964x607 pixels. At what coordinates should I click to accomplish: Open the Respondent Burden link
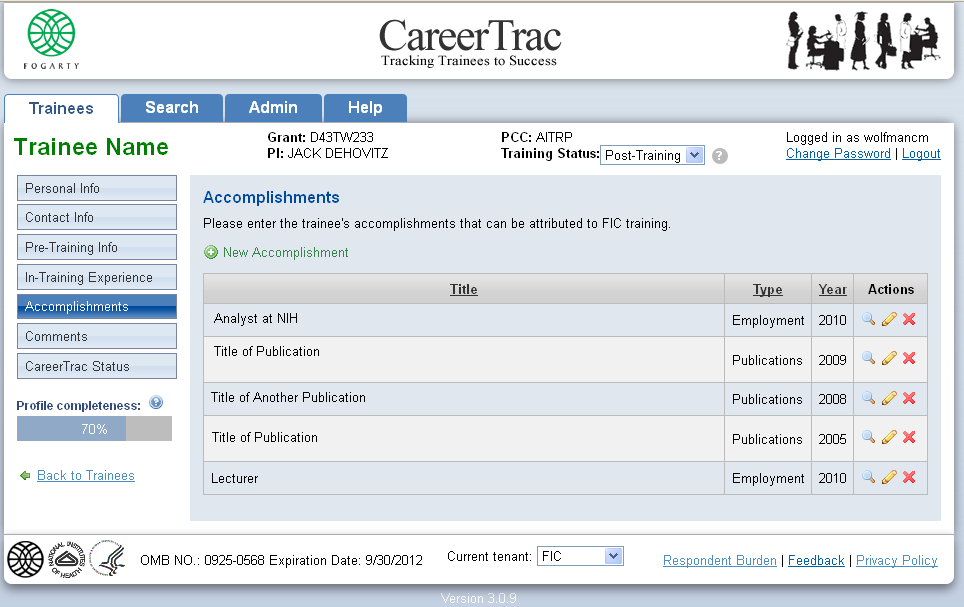pos(719,560)
